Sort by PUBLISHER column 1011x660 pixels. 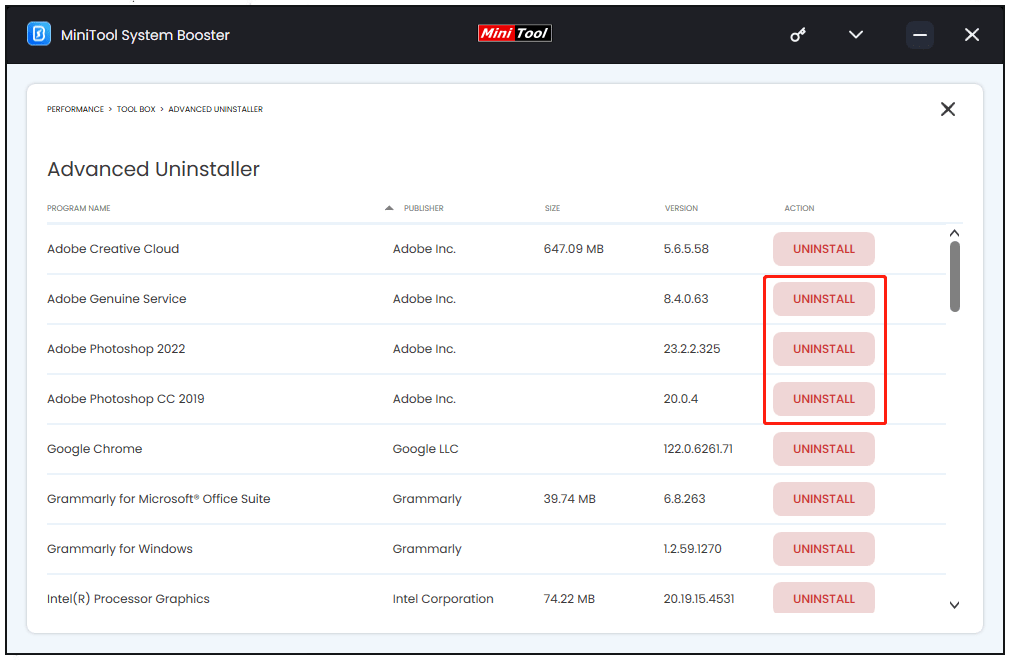(x=424, y=208)
